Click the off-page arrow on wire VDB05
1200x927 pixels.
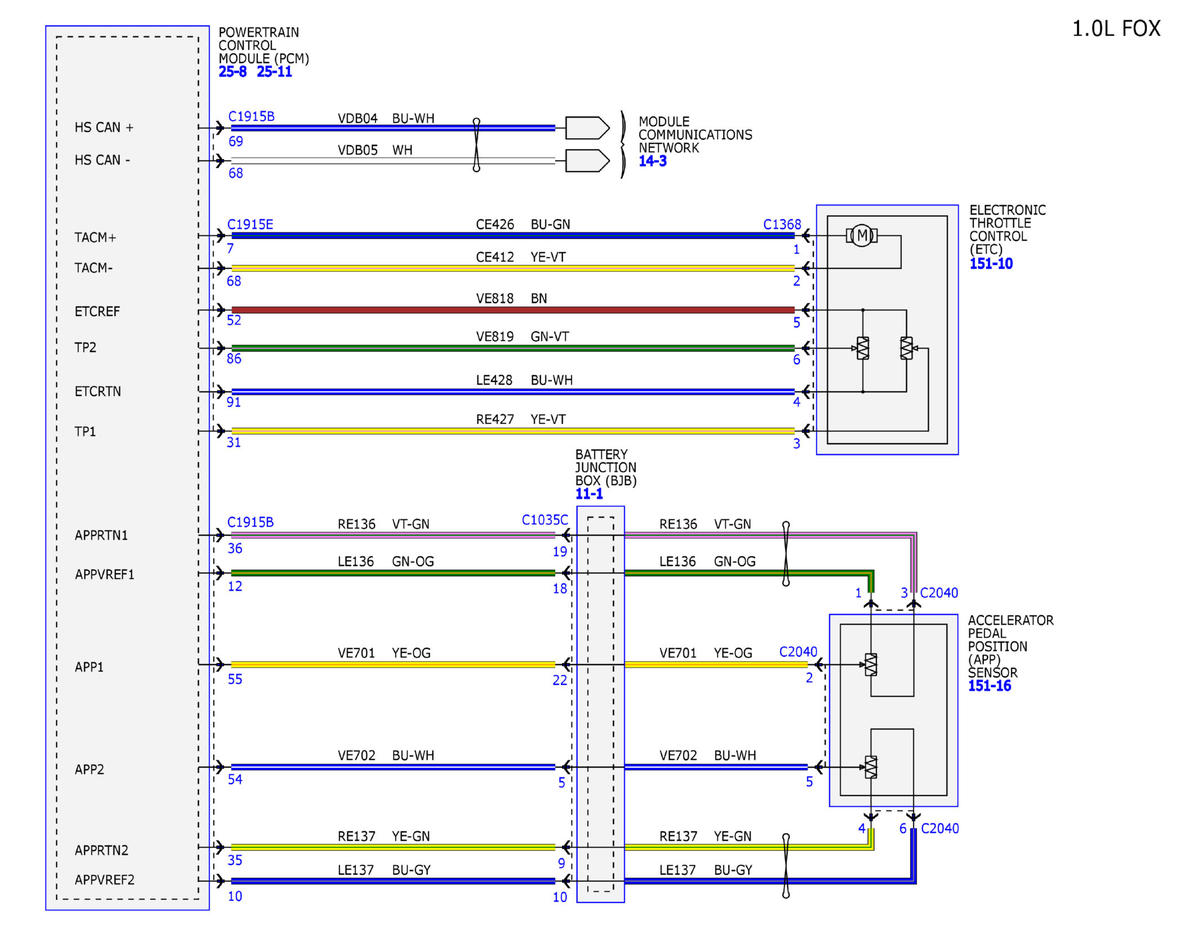587,160
